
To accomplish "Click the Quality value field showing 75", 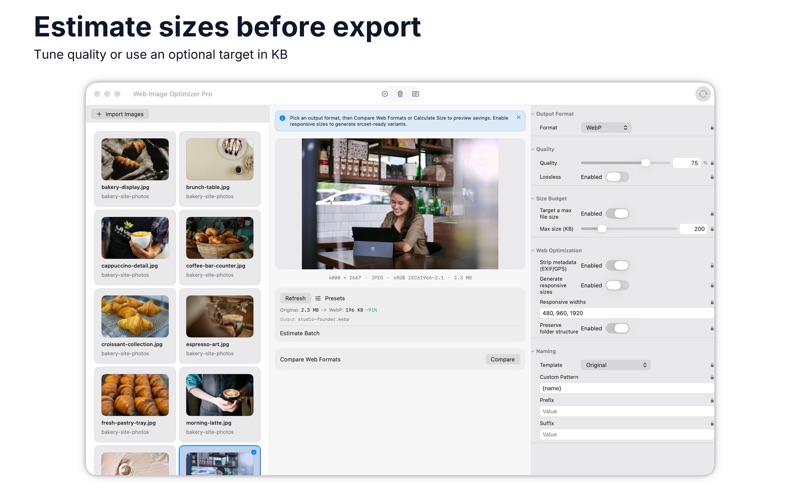I will [687, 163].
